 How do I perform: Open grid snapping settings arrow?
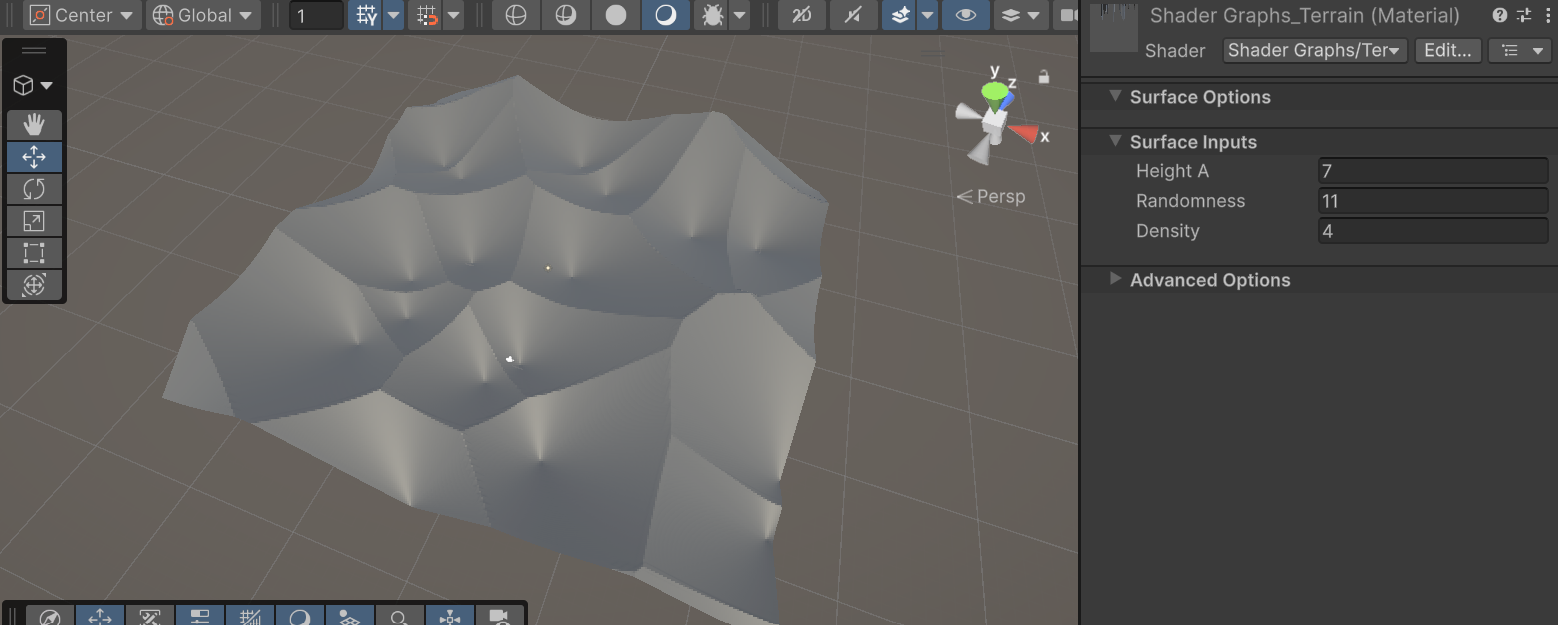pyautogui.click(x=454, y=15)
